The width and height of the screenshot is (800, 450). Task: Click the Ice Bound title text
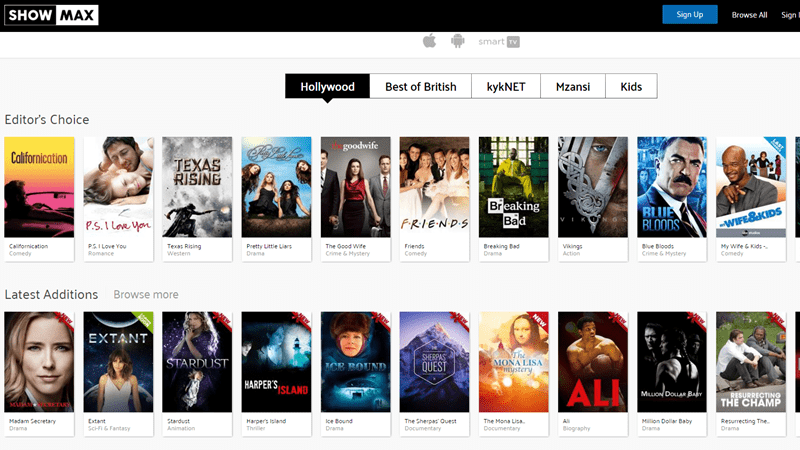click(339, 421)
